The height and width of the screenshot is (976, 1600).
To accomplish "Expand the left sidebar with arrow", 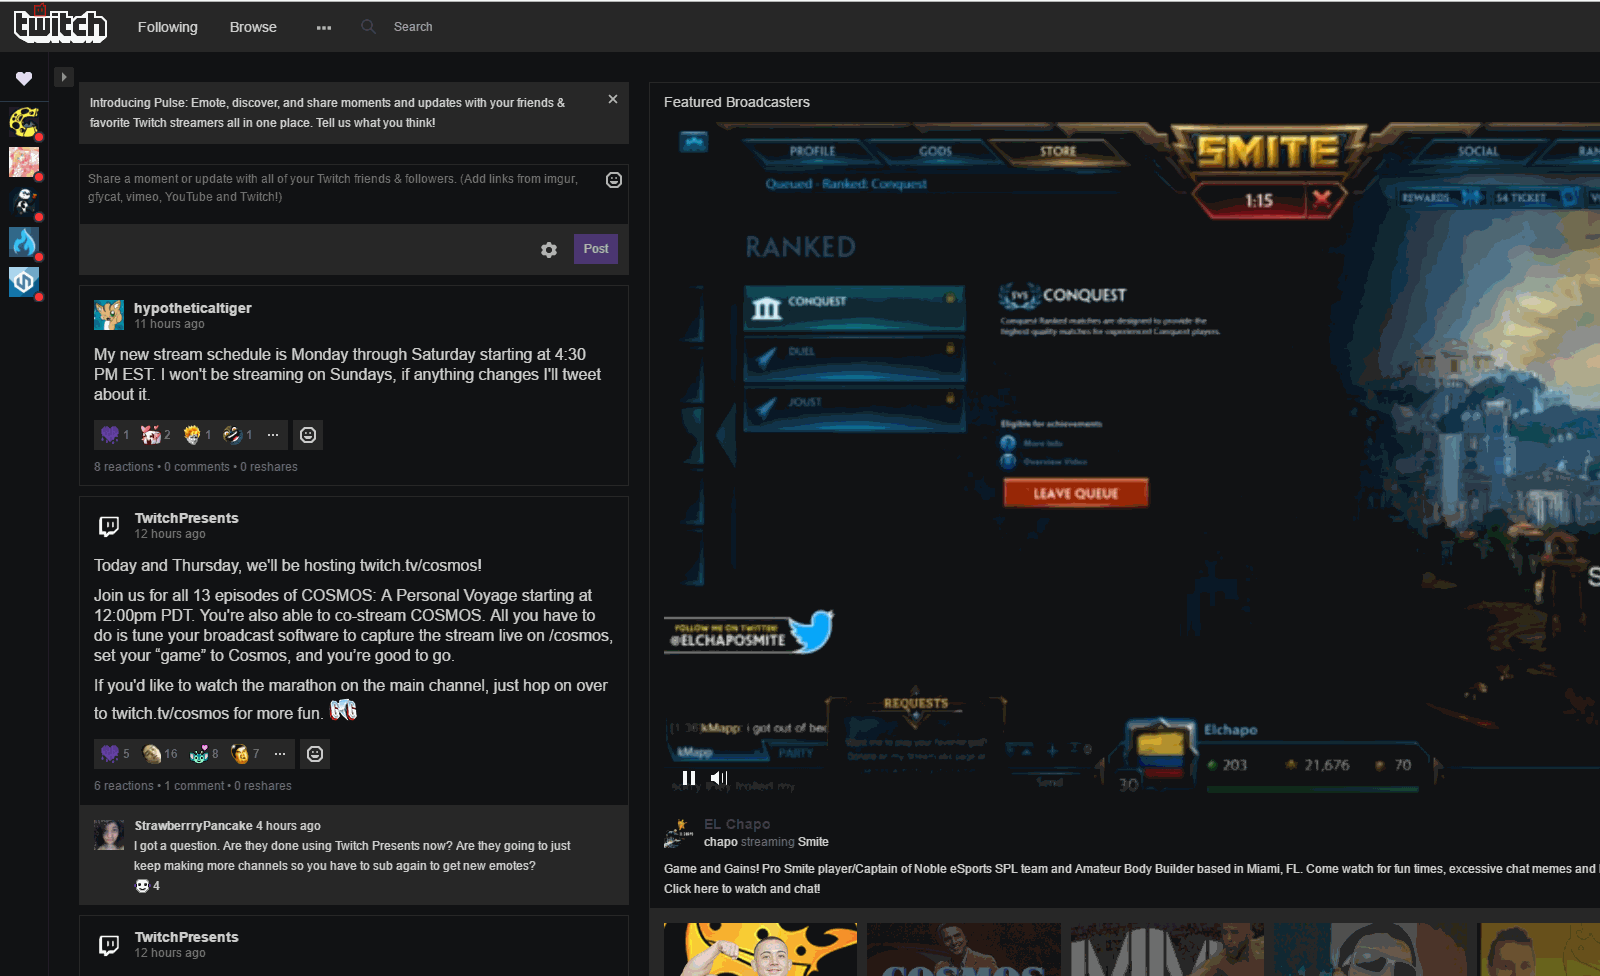I will (64, 77).
